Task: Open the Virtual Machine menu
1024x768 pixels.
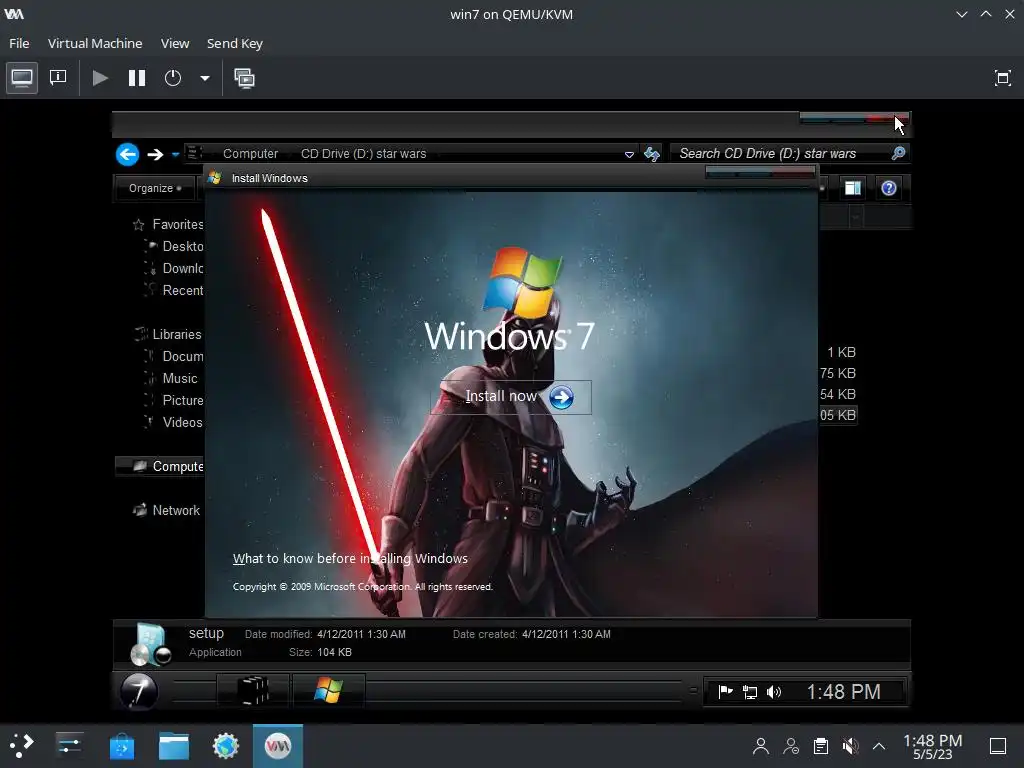Action: [95, 43]
